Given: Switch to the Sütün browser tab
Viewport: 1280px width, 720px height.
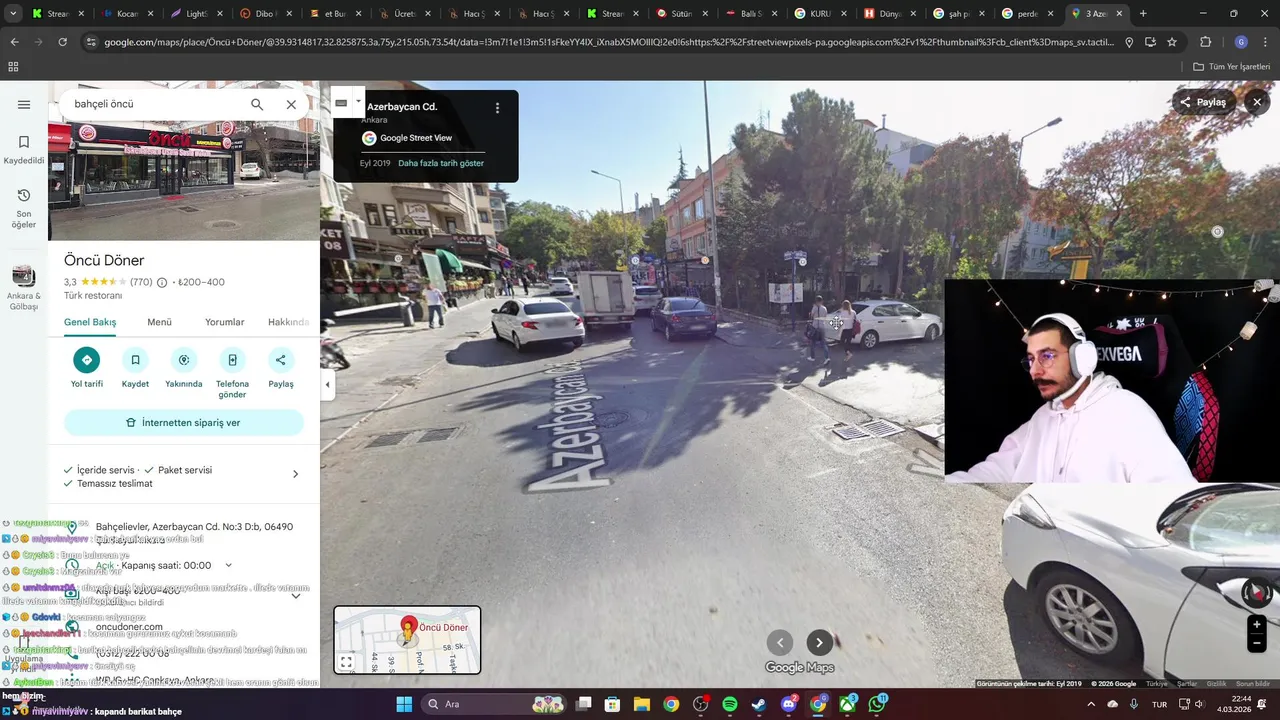Looking at the screenshot, I should (x=682, y=14).
